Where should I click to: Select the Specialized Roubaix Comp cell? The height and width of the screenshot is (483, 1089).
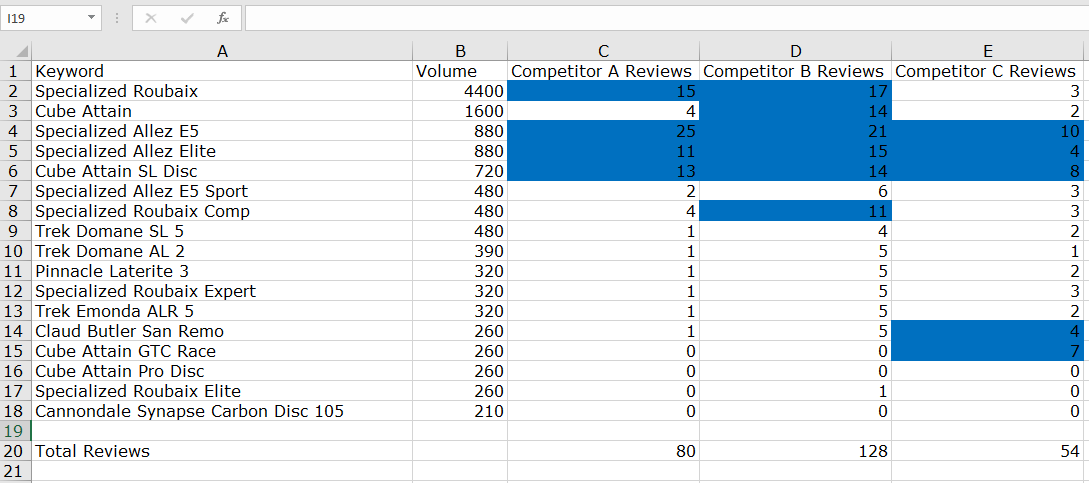pyautogui.click(x=222, y=211)
